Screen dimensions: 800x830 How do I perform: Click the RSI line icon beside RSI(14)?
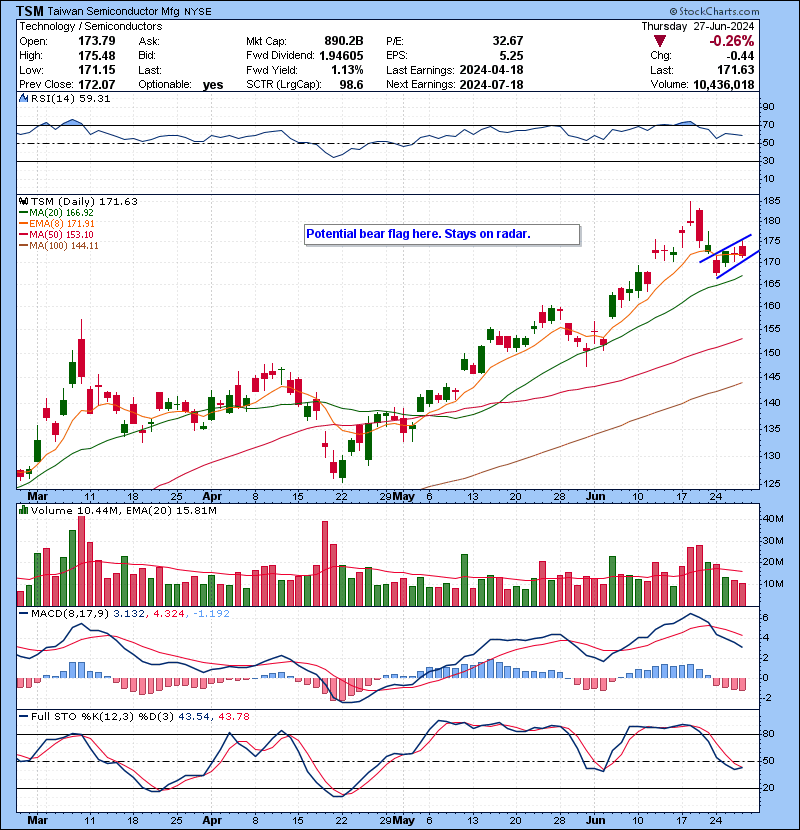[23, 98]
